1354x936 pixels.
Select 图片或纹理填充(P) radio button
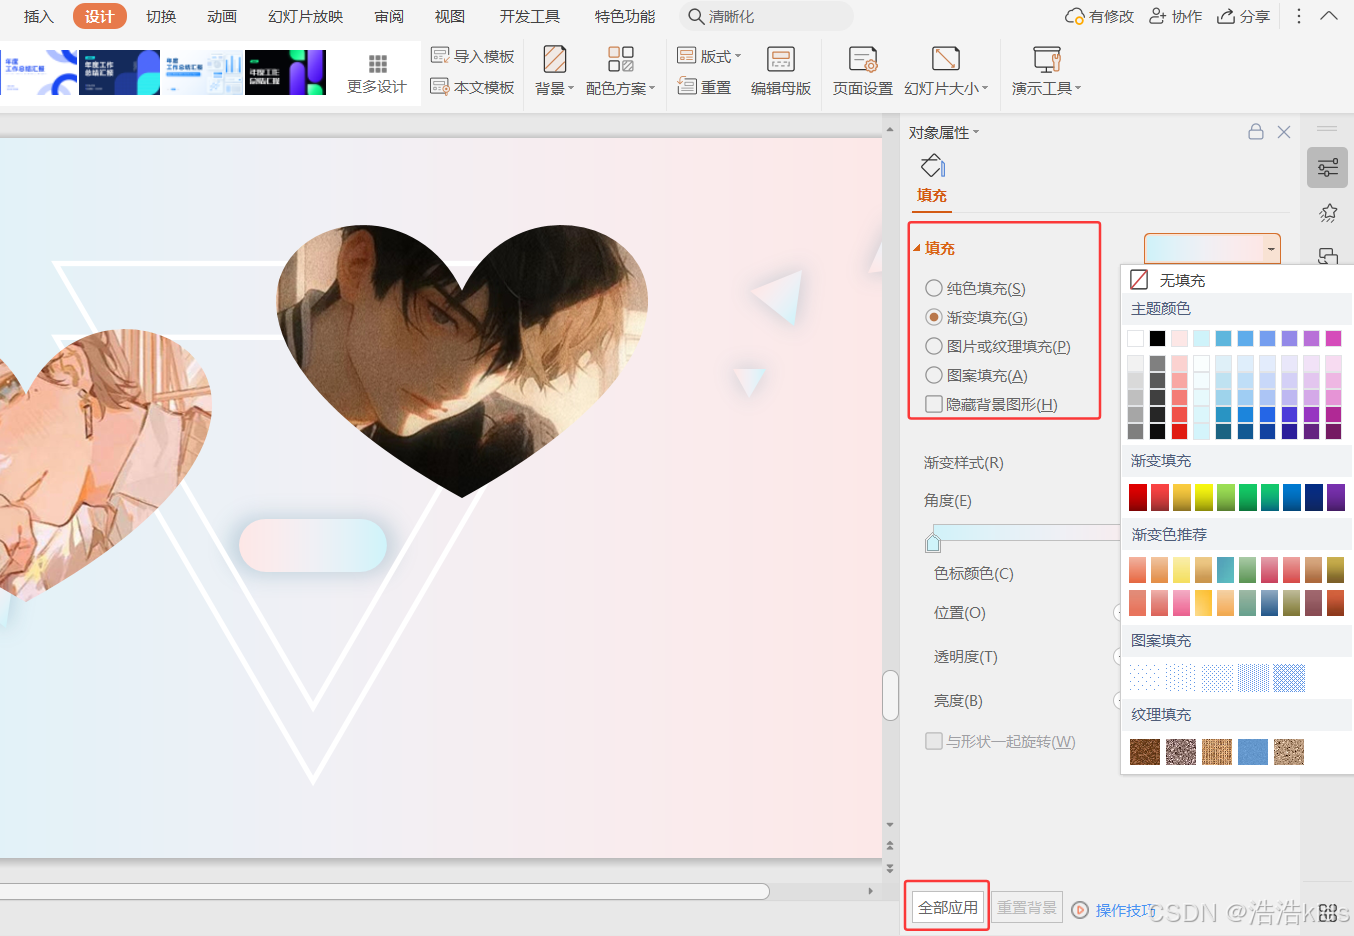pyautogui.click(x=934, y=346)
